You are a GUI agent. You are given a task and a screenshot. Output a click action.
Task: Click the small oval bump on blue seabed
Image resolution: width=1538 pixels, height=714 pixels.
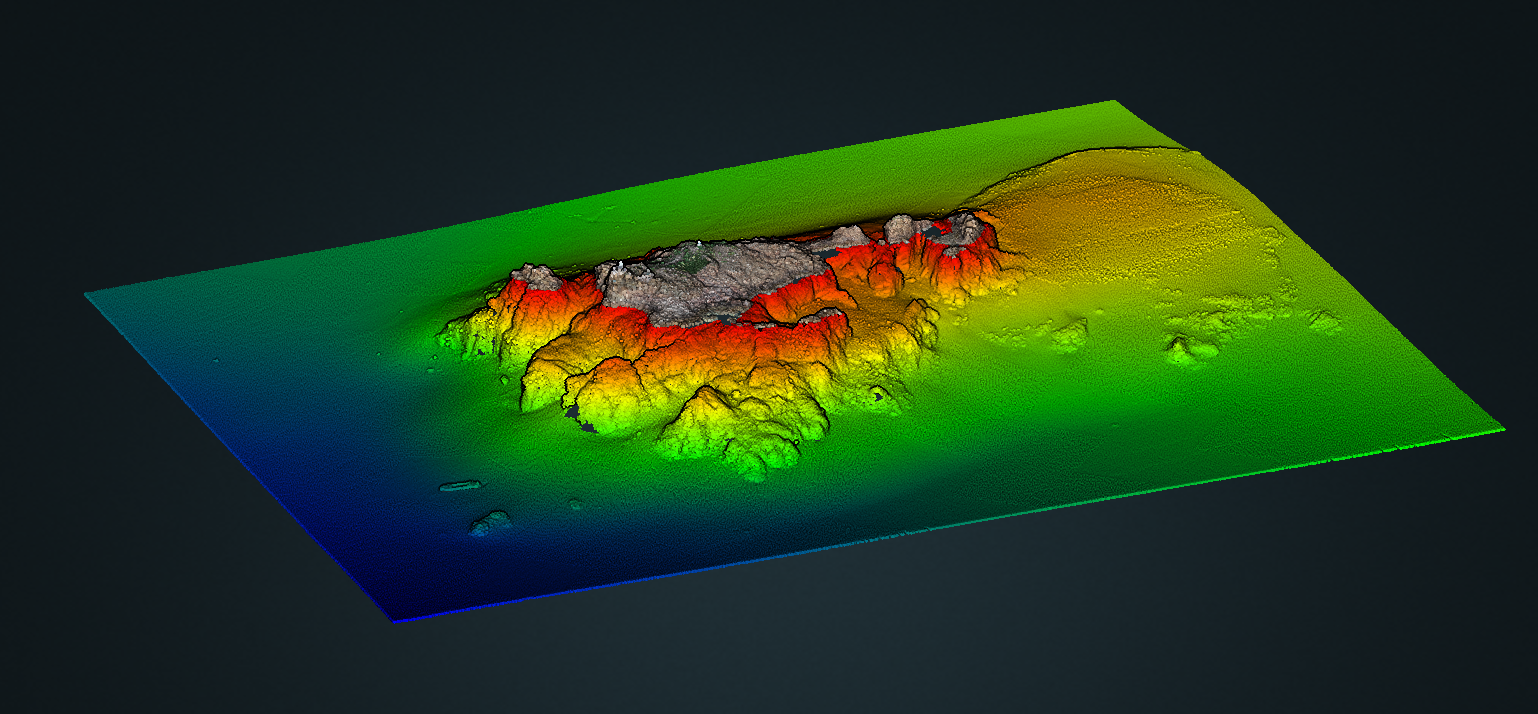pos(459,486)
